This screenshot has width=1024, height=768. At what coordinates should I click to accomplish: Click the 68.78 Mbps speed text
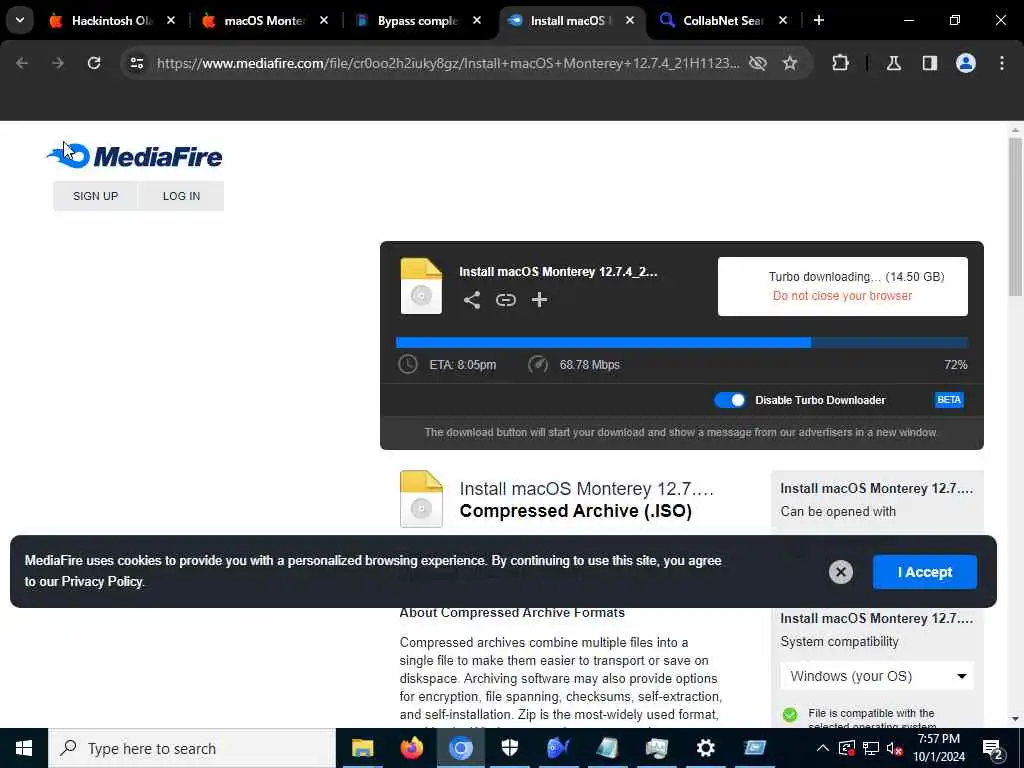[x=589, y=364]
